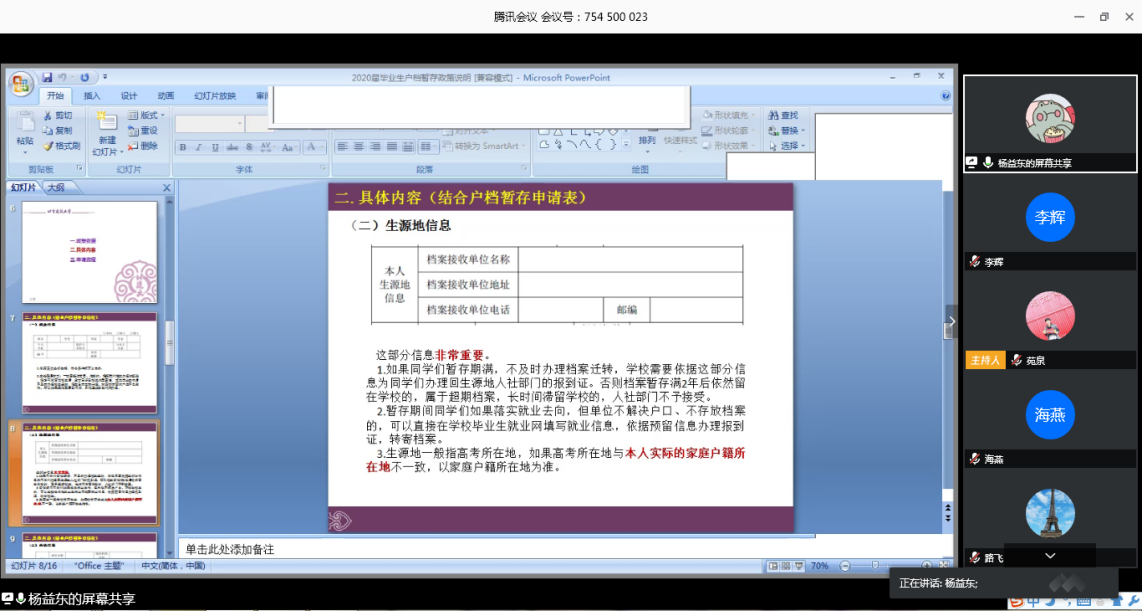Click the zoom slider in status bar

click(x=875, y=566)
